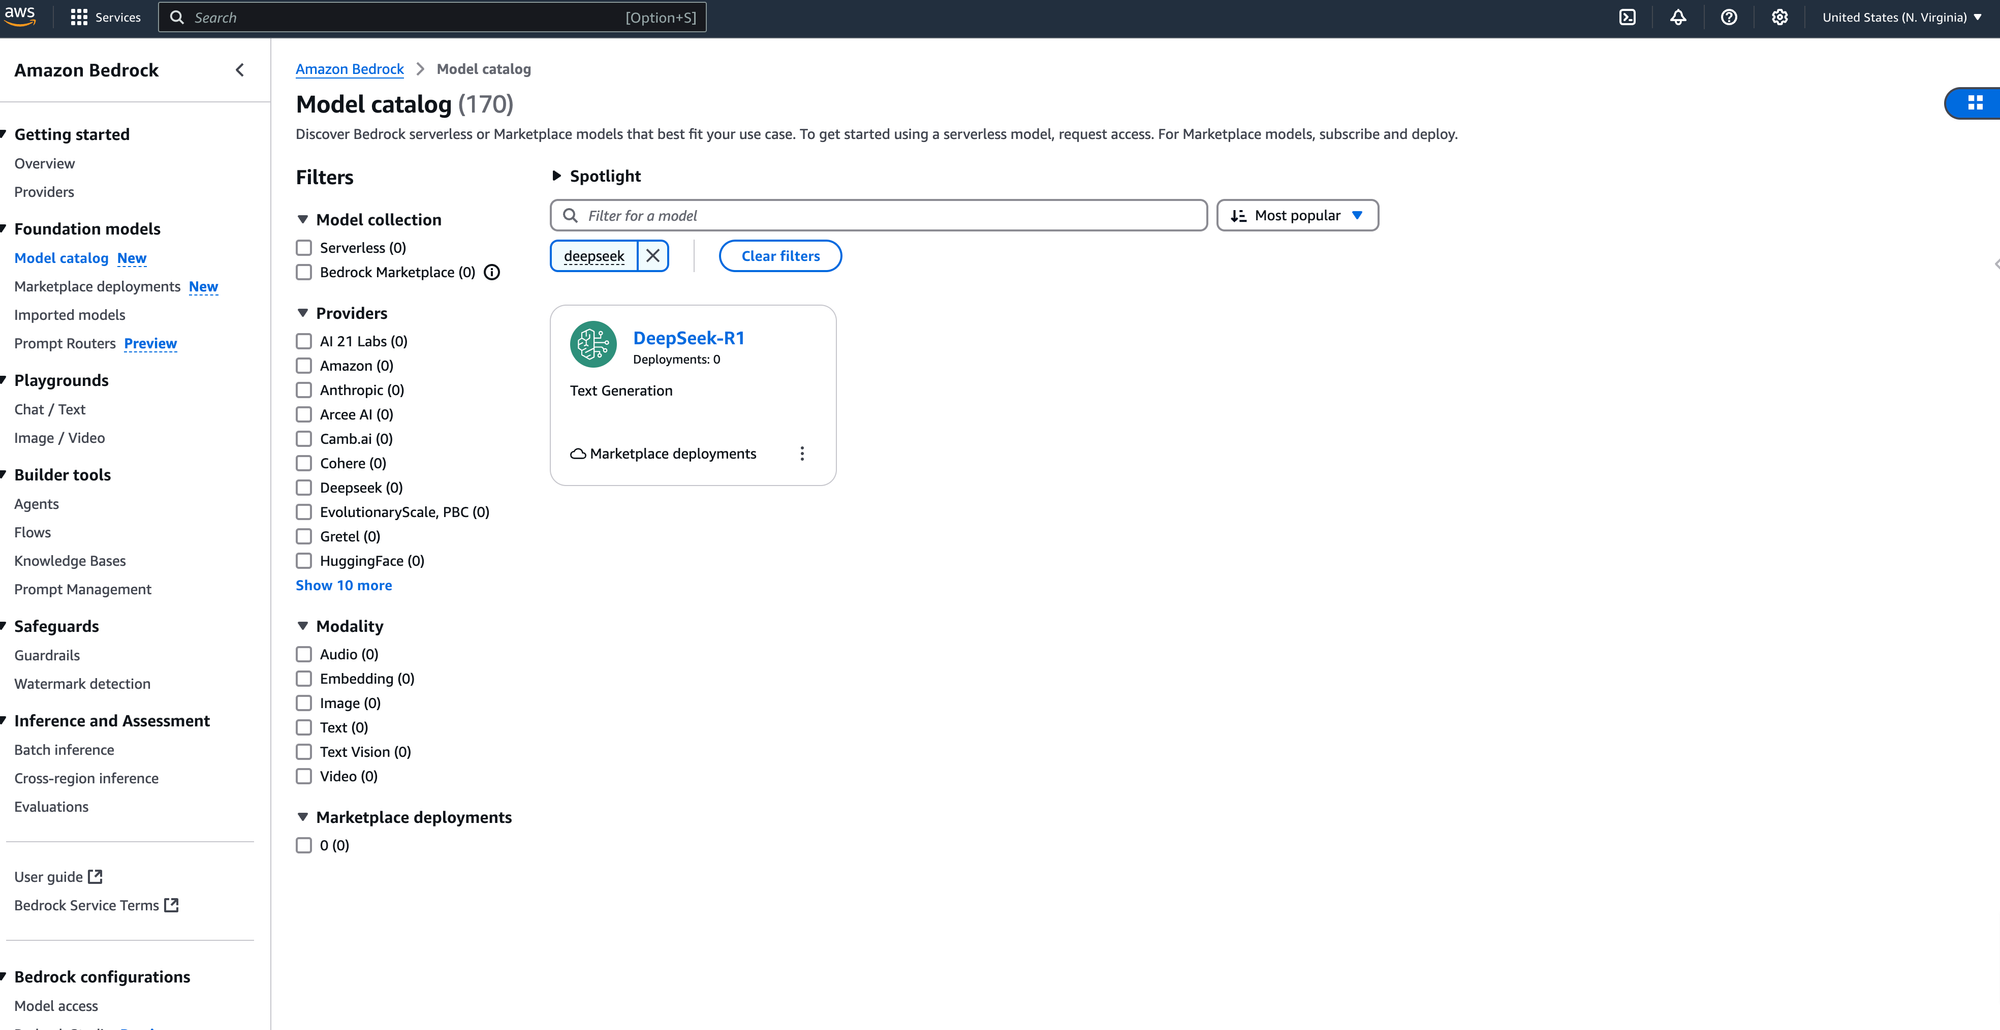This screenshot has width=2000, height=1030.
Task: Expand the Spotlight section
Action: point(557,176)
